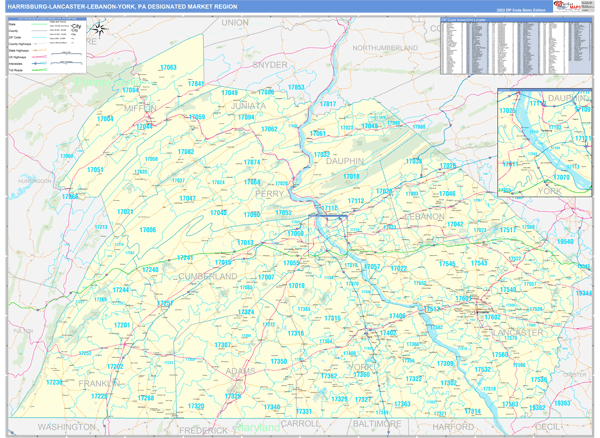The width and height of the screenshot is (600, 438).
Task: Select ZIP code 17013
Action: (245, 243)
